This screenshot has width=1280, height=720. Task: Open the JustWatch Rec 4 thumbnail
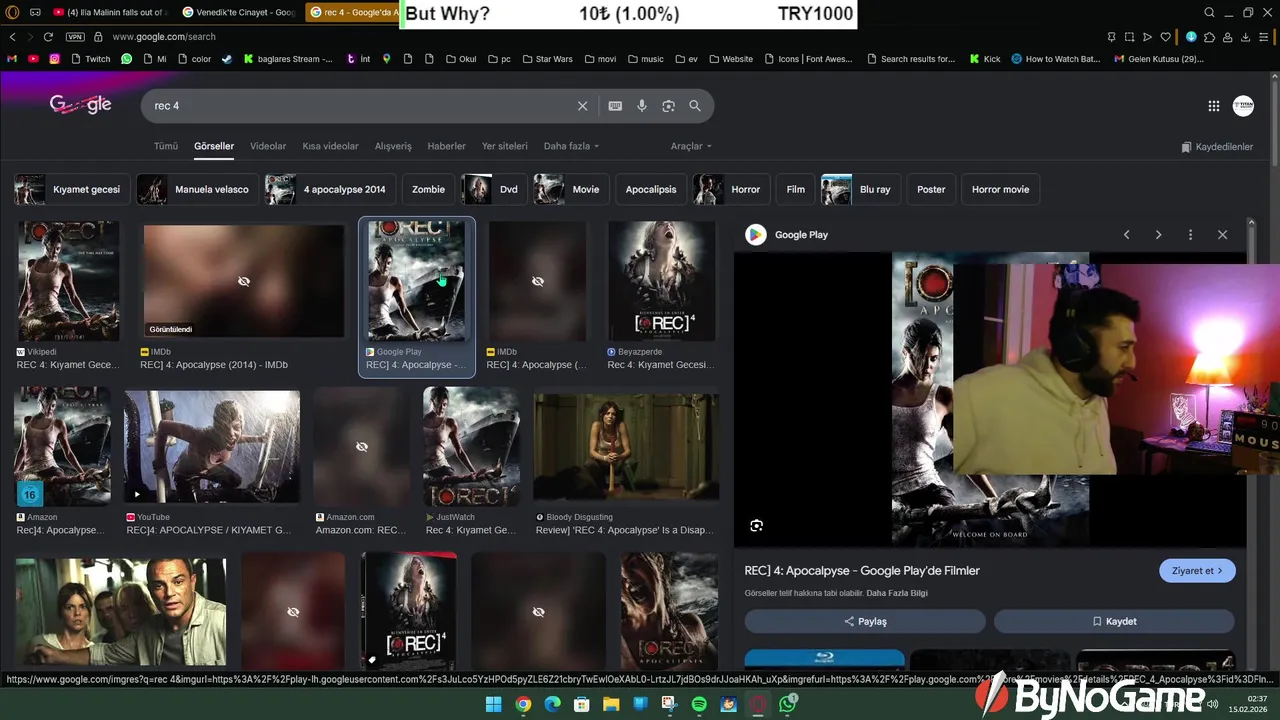[471, 447]
